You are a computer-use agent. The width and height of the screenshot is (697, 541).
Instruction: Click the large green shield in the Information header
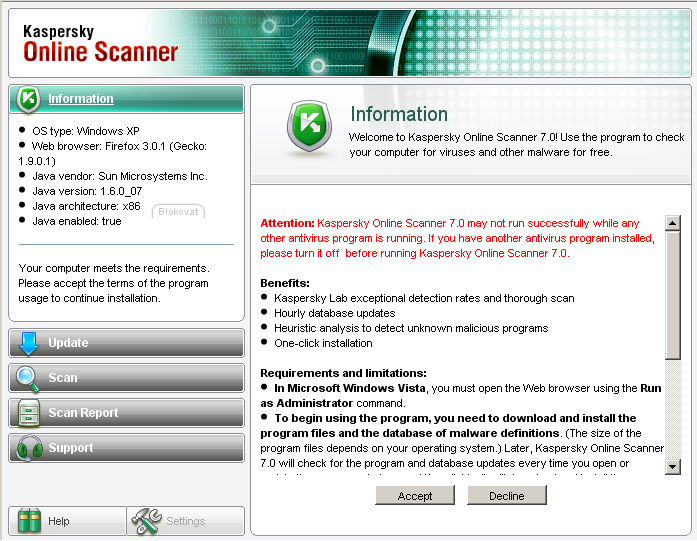pos(309,126)
